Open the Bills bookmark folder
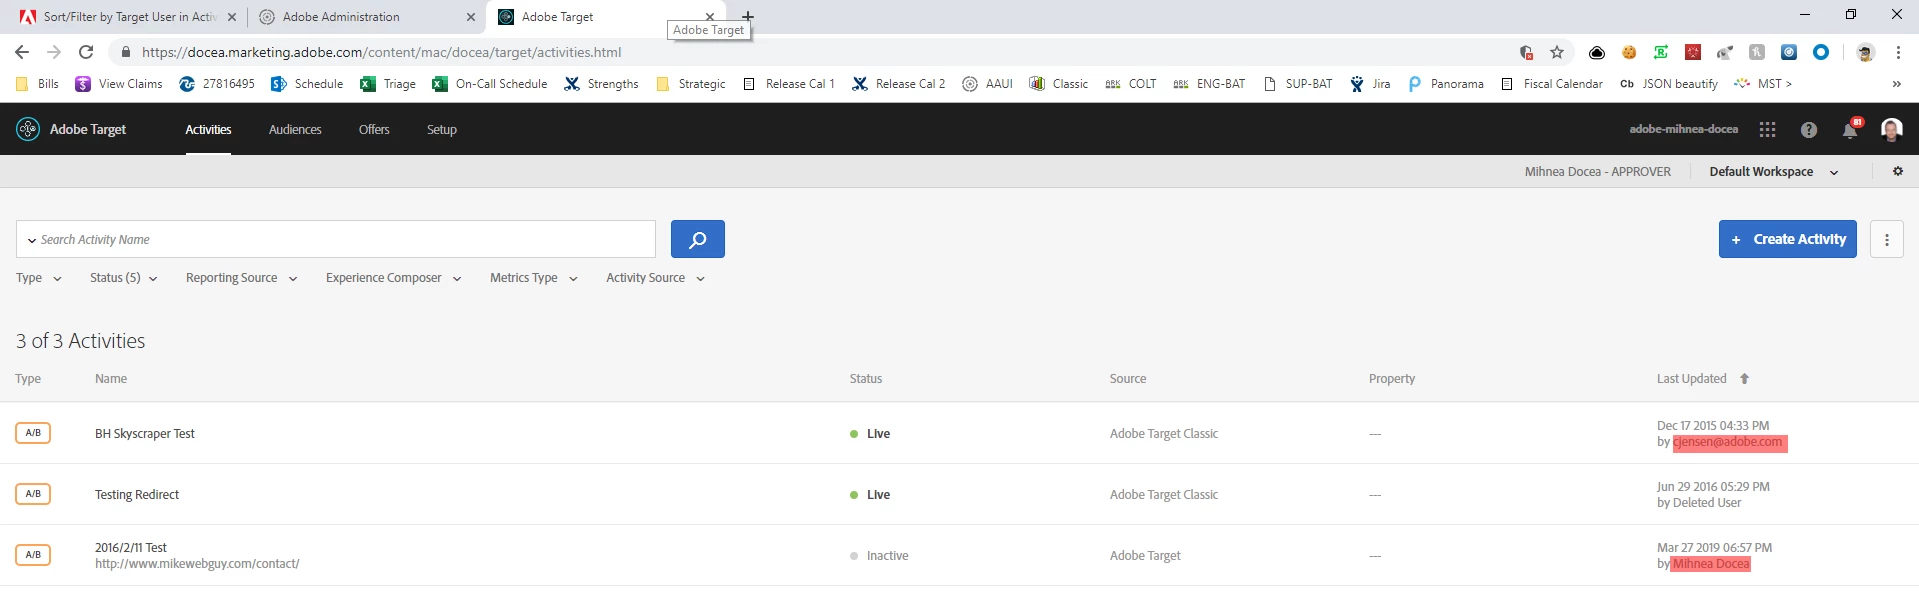Viewport: 1919px width, 615px height. [37, 84]
